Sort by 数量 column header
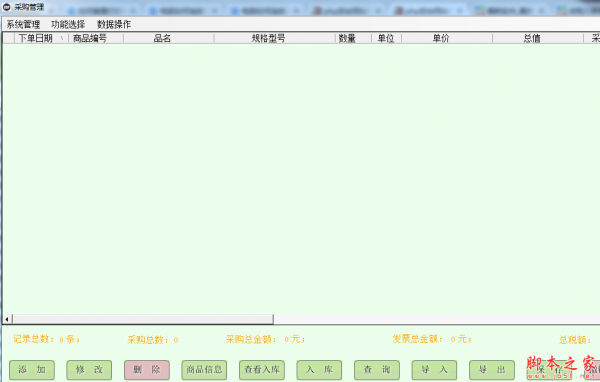The height and width of the screenshot is (382, 600). (x=354, y=38)
